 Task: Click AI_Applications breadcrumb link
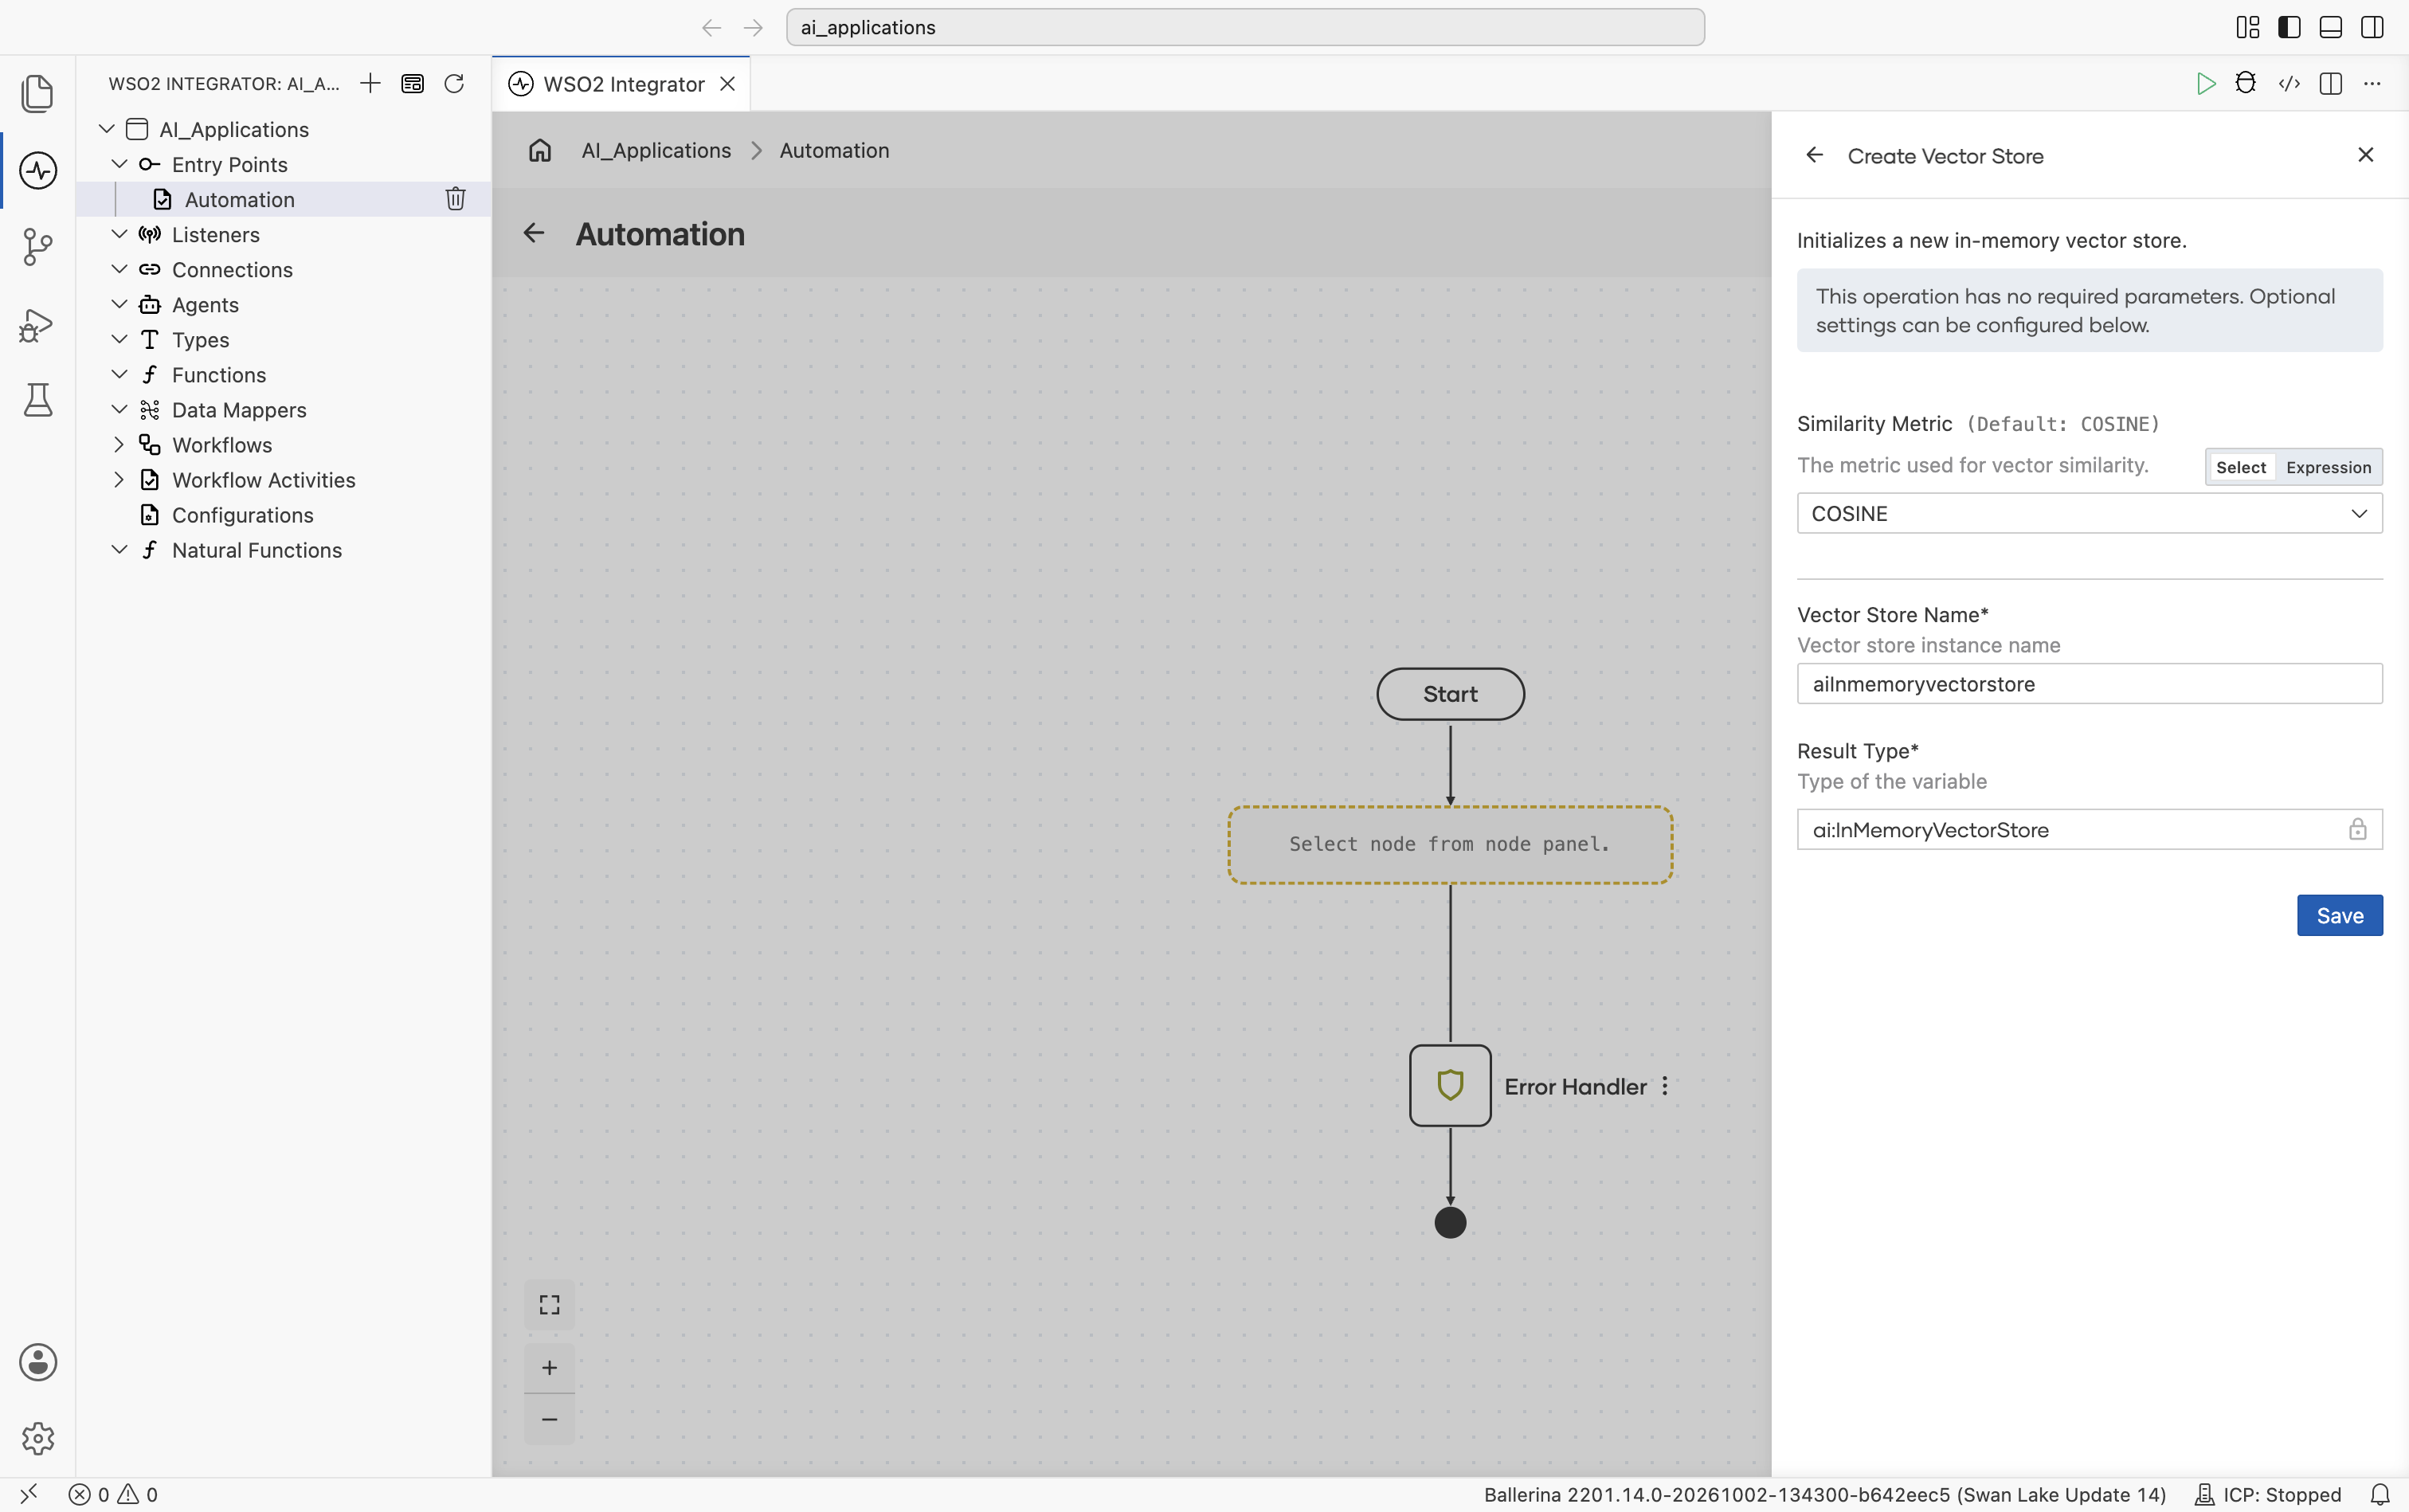[656, 150]
